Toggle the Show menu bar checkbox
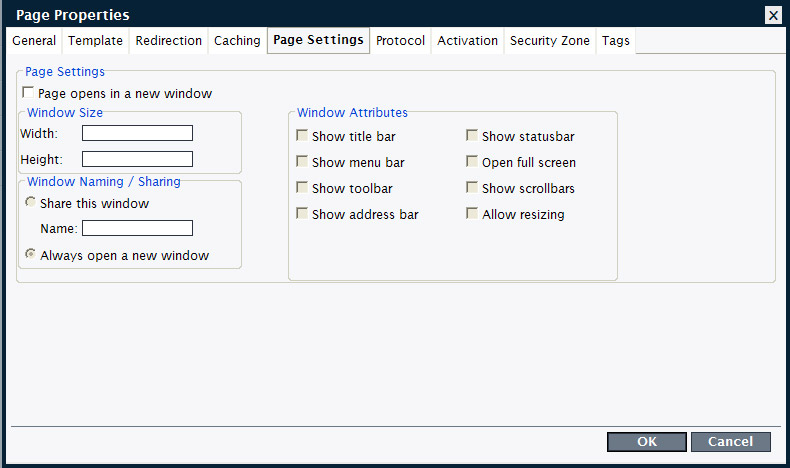The image size is (790, 468). (x=302, y=162)
